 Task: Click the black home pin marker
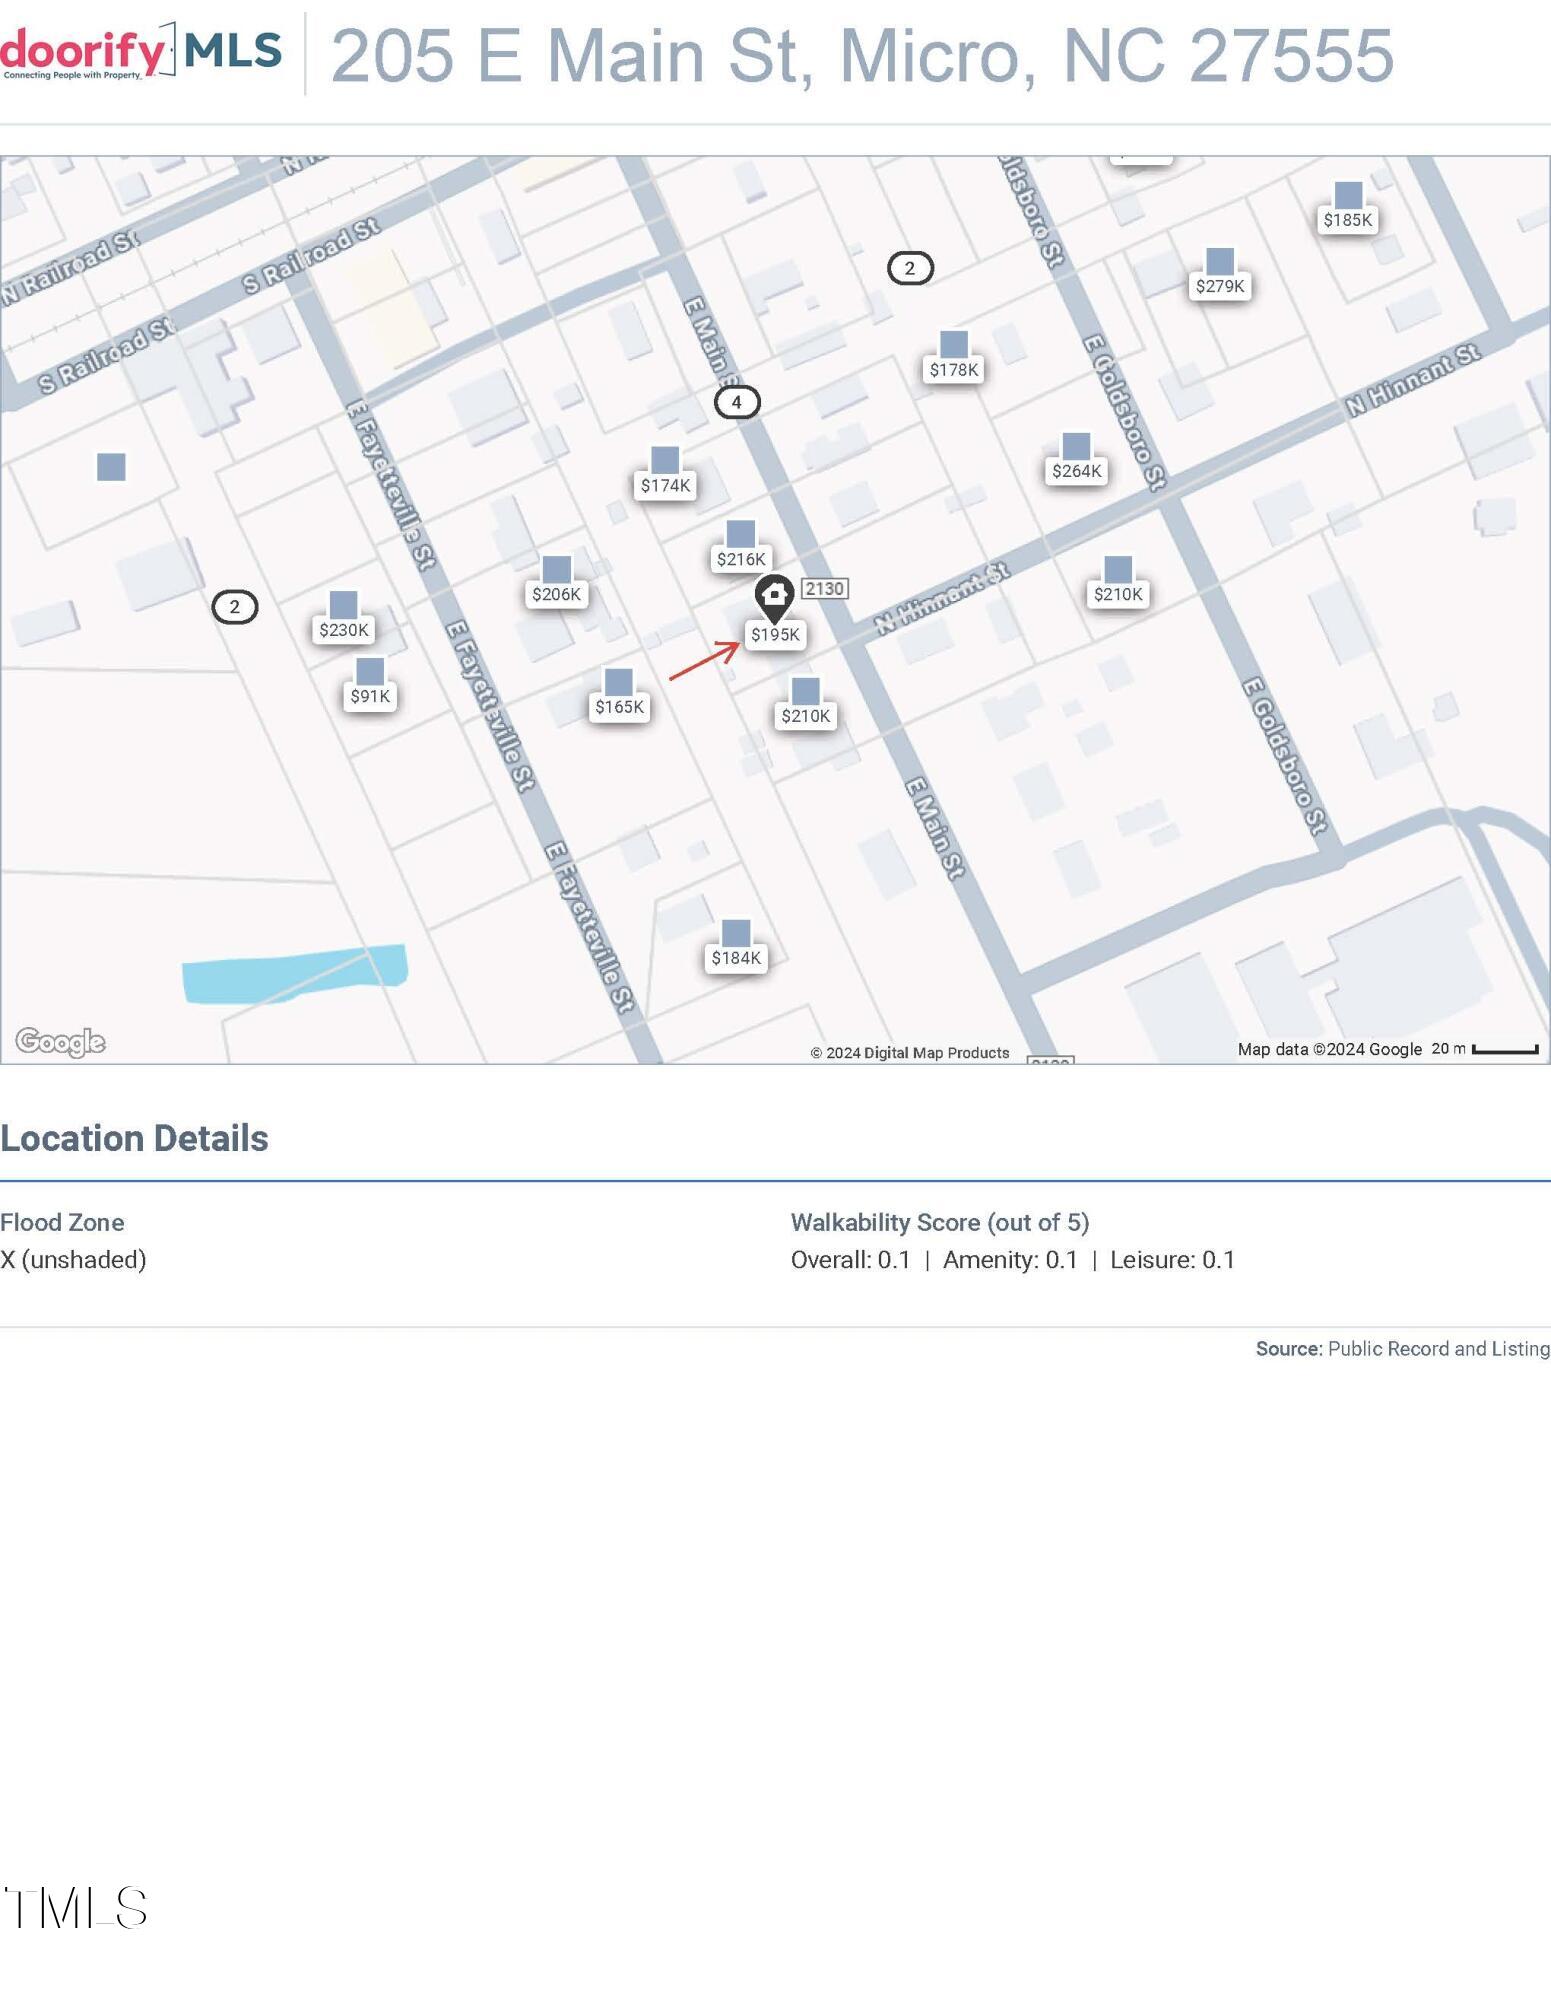coord(773,596)
